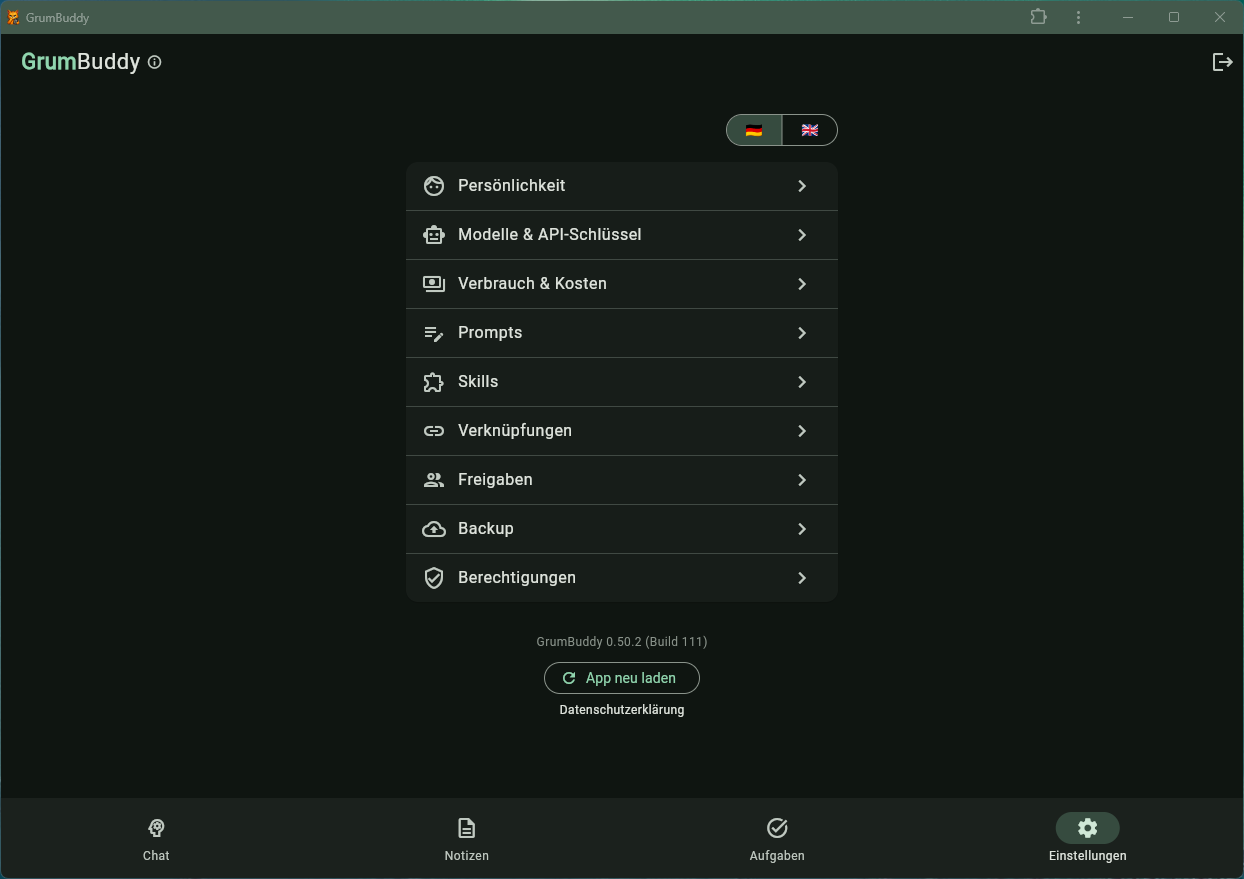
Task: Switch language to German flag
Action: point(754,130)
